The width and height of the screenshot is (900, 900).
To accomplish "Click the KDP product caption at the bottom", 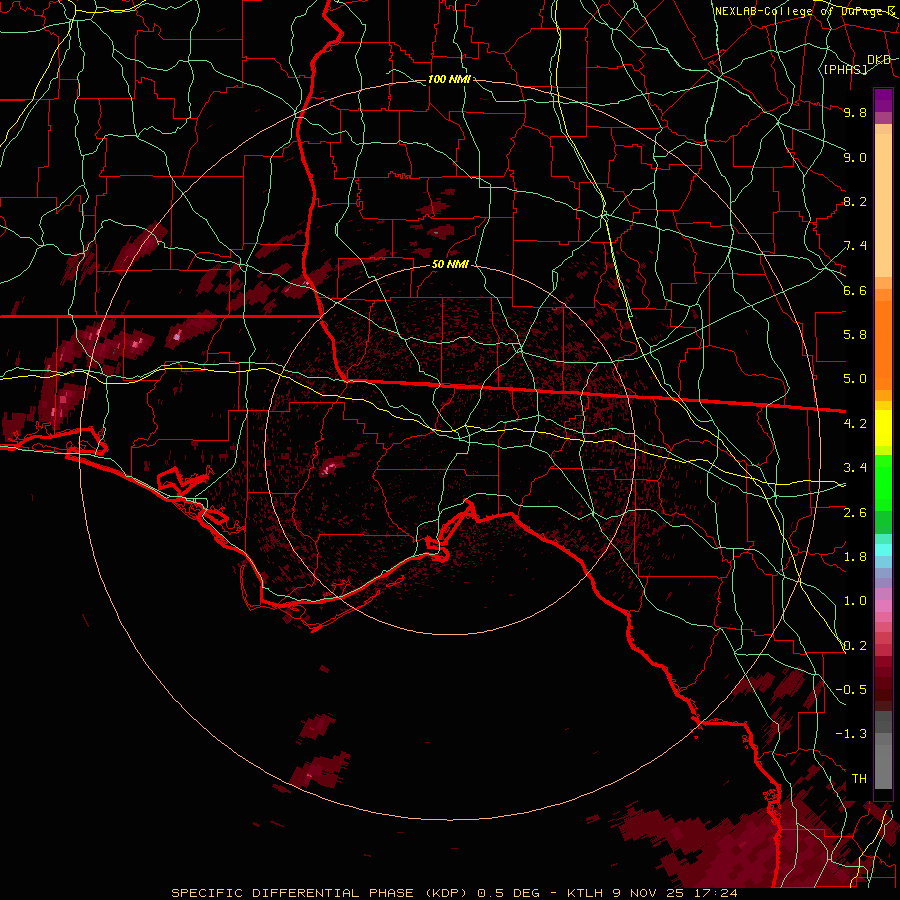I will (454, 893).
